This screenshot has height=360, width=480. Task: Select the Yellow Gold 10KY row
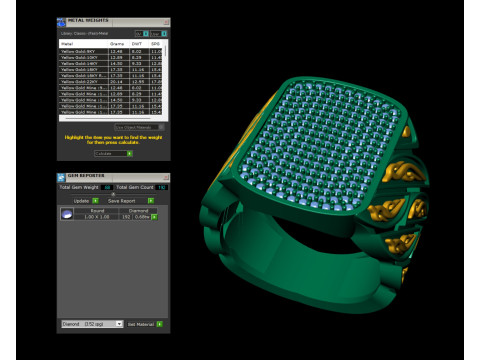pyautogui.click(x=111, y=58)
